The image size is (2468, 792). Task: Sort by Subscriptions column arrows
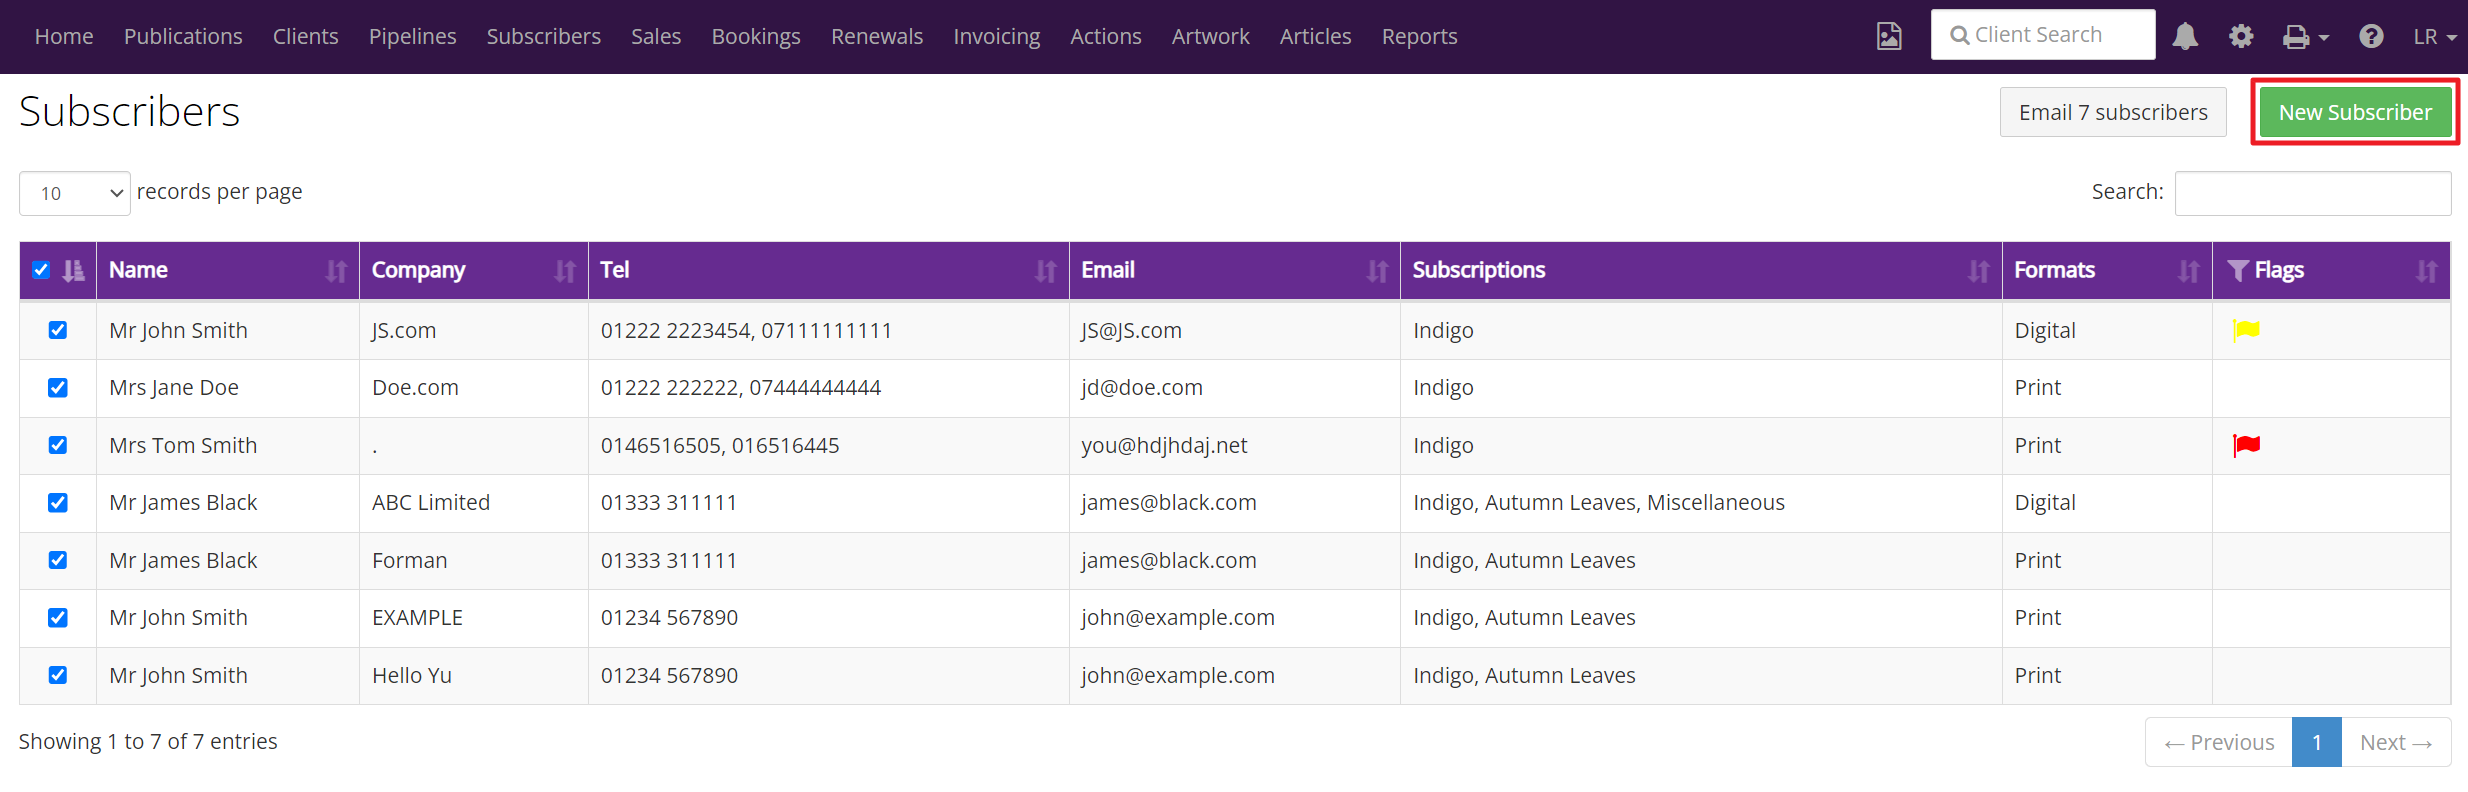1979,271
